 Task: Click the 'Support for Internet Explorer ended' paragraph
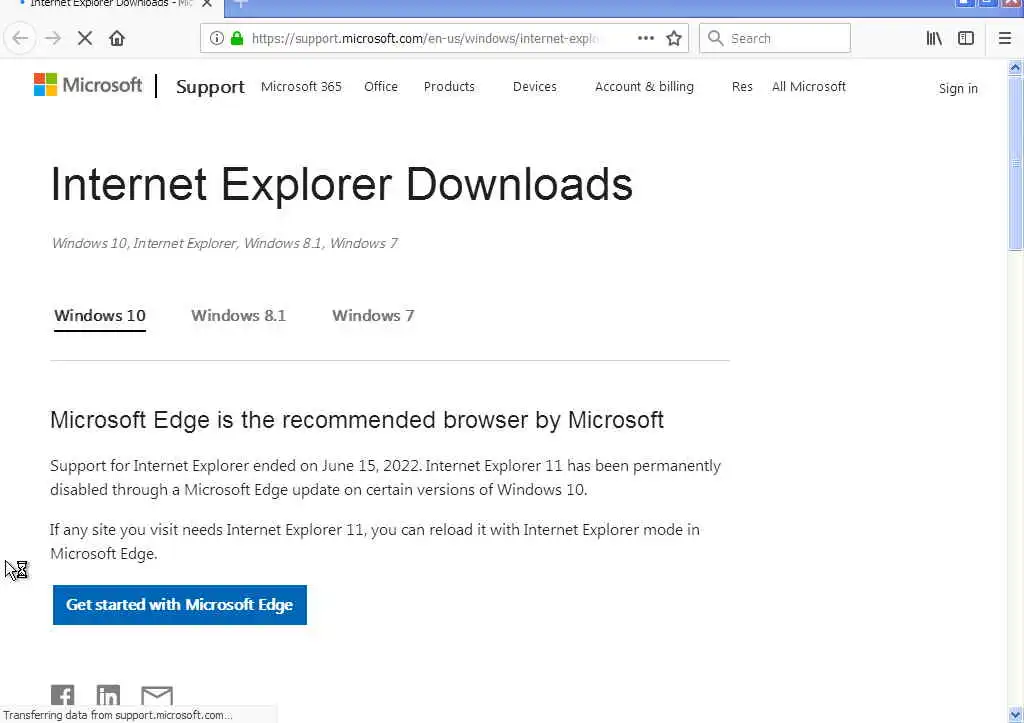point(385,478)
